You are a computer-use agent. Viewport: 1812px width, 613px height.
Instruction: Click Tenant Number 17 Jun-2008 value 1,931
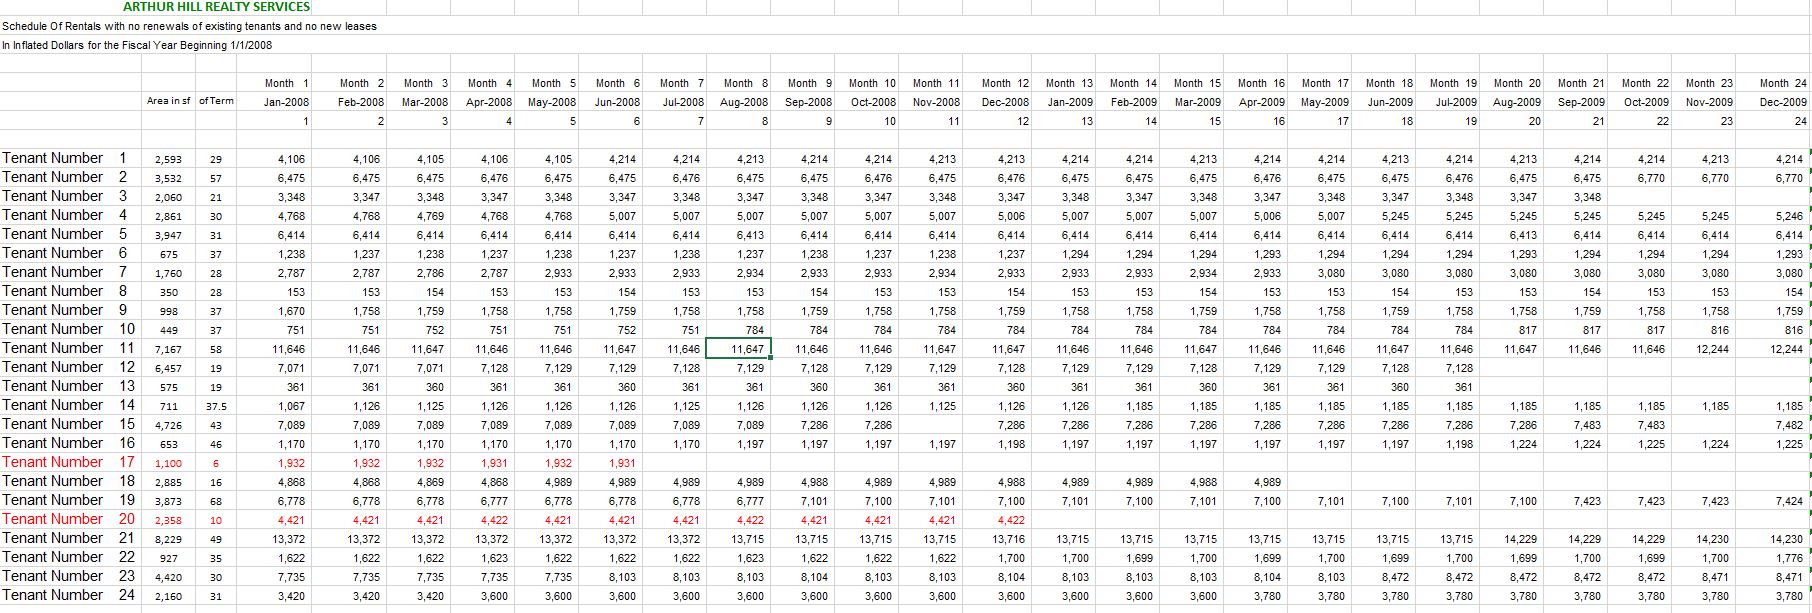623,463
